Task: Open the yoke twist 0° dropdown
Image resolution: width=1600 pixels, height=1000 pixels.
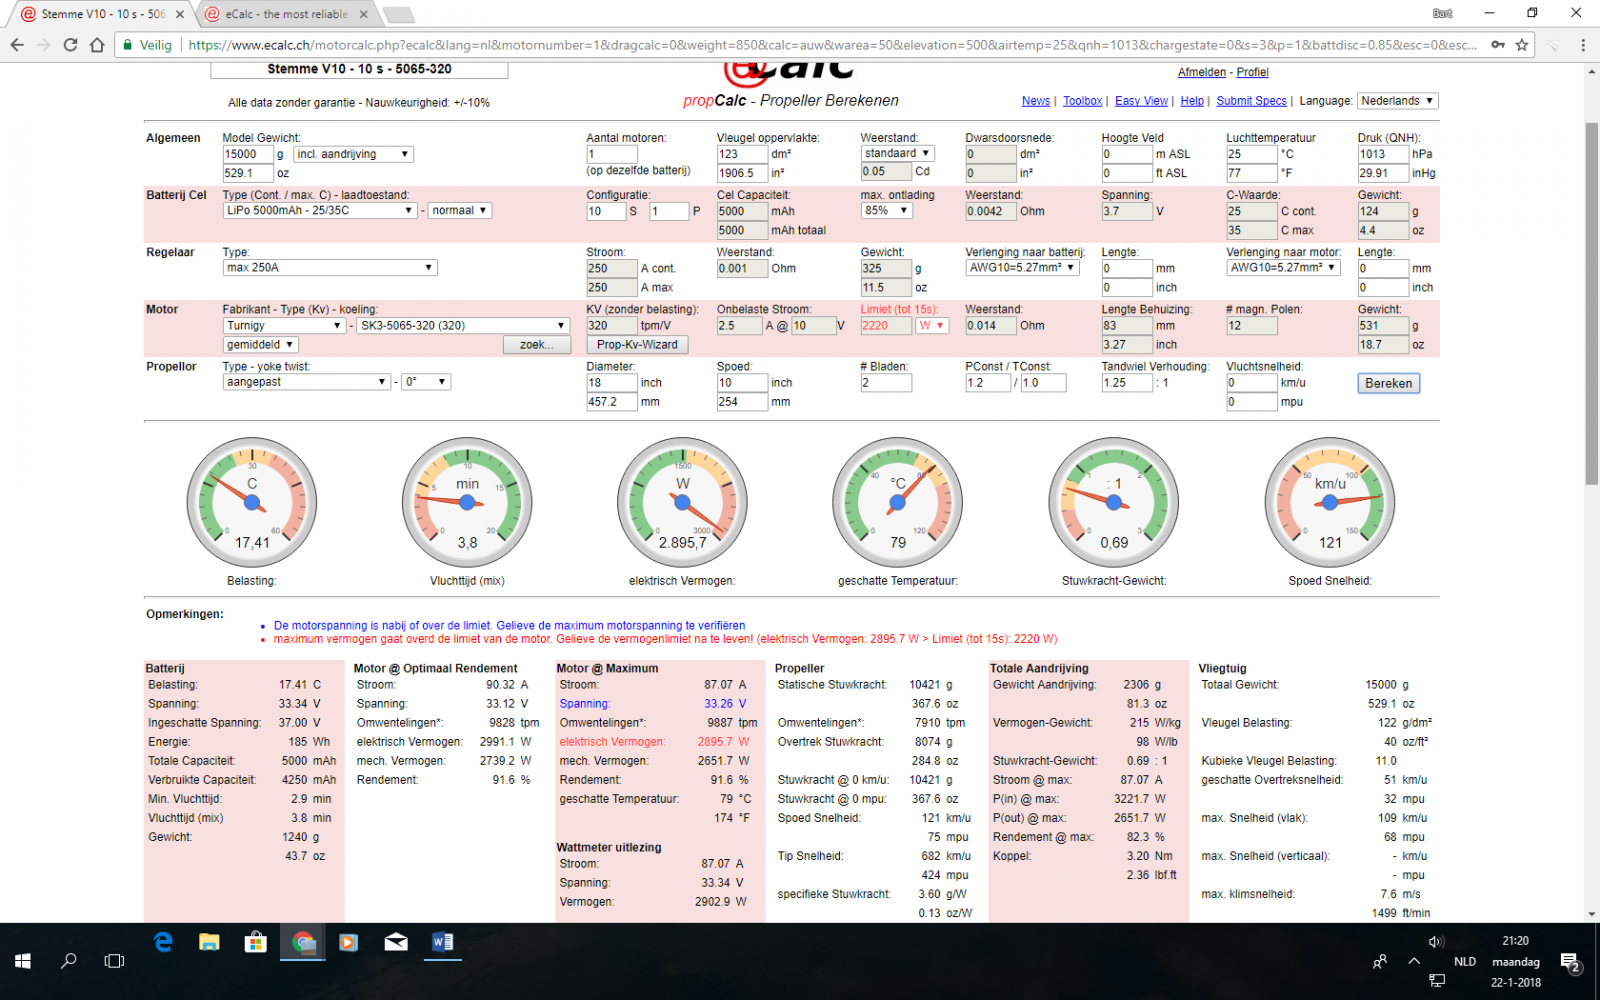Action: [x=426, y=382]
